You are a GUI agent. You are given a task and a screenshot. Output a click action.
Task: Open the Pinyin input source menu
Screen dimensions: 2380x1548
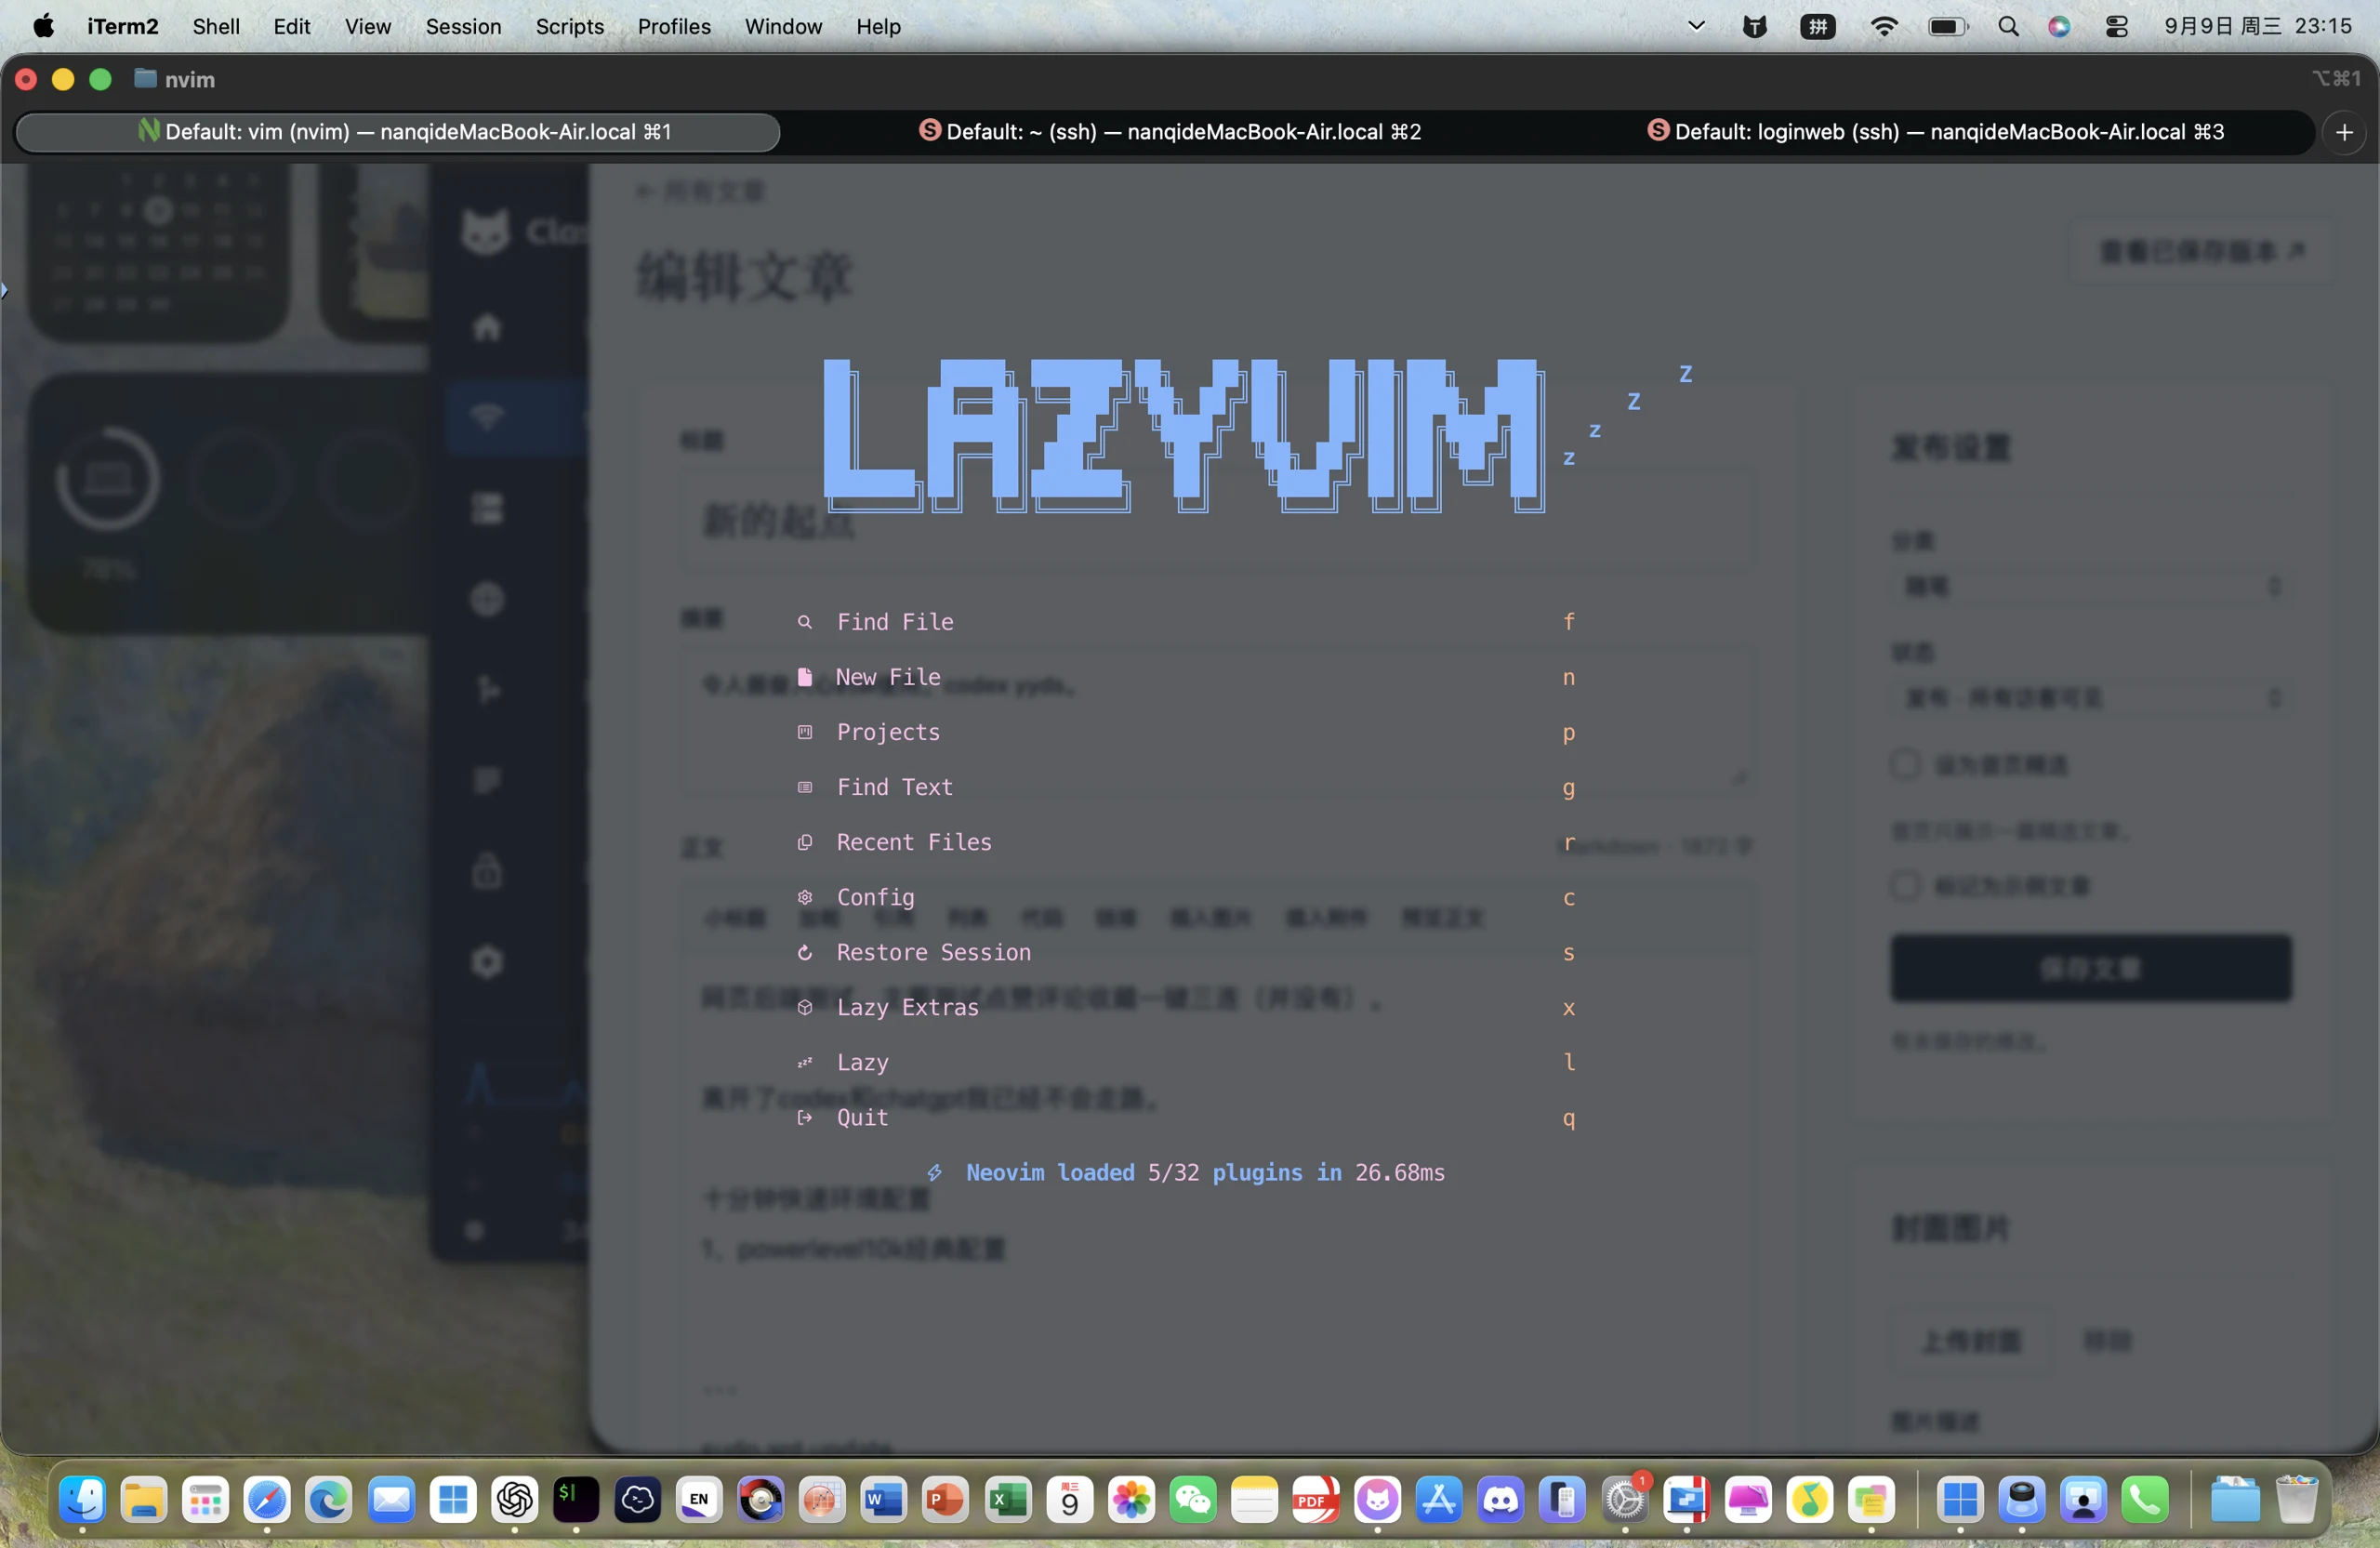[1818, 26]
